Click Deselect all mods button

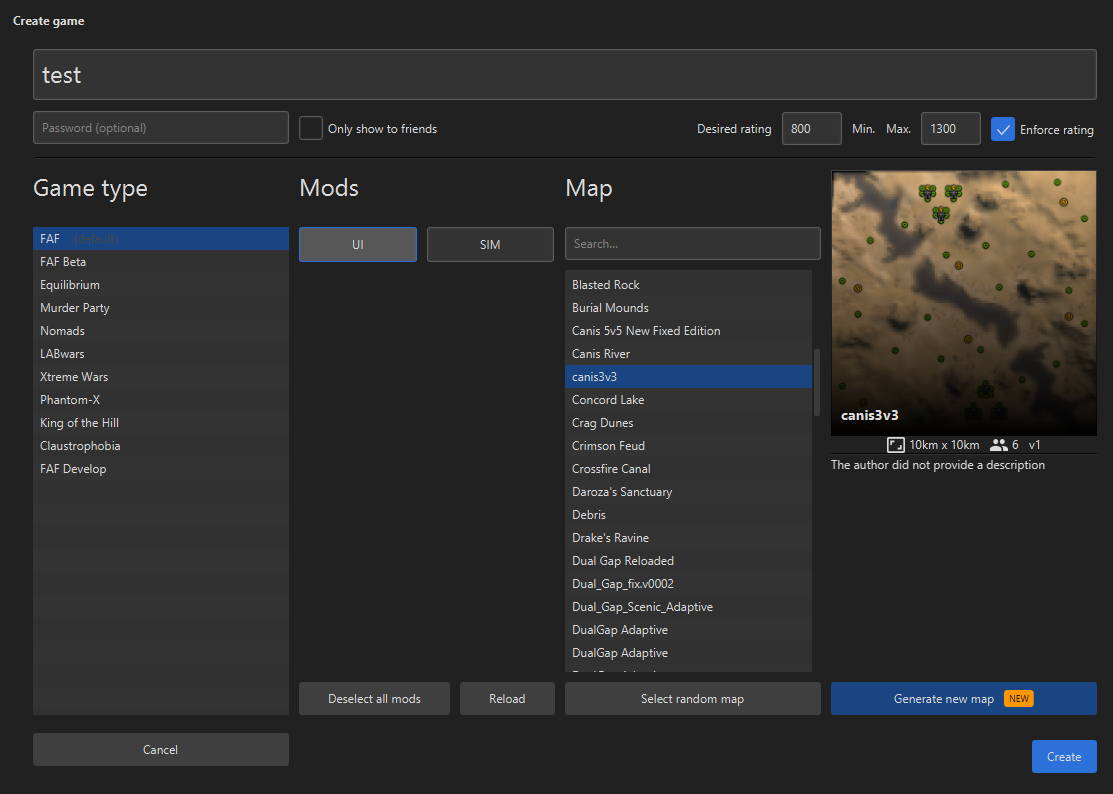point(374,699)
